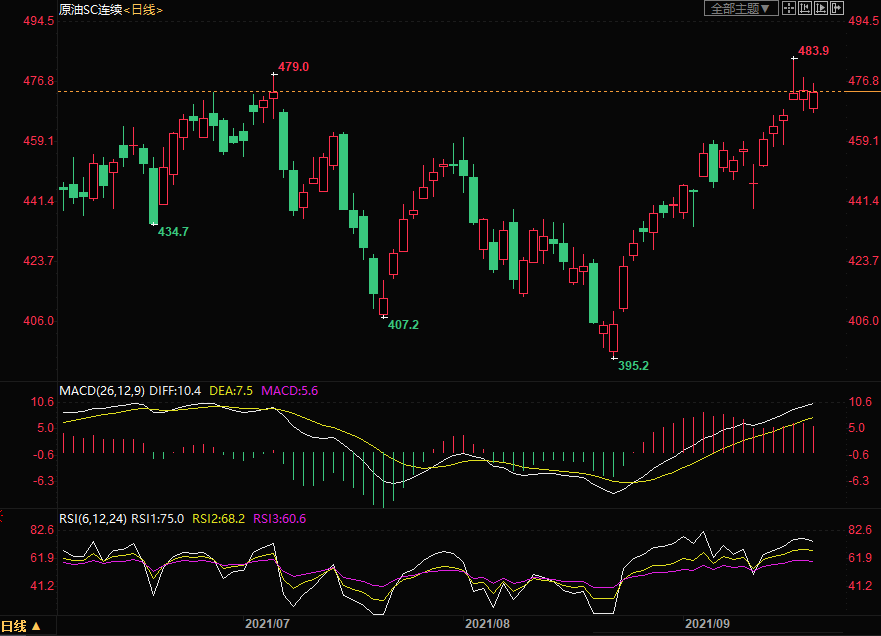881x636 pixels.
Task: Click the 原油SC连续 contract name
Action: click(x=89, y=9)
